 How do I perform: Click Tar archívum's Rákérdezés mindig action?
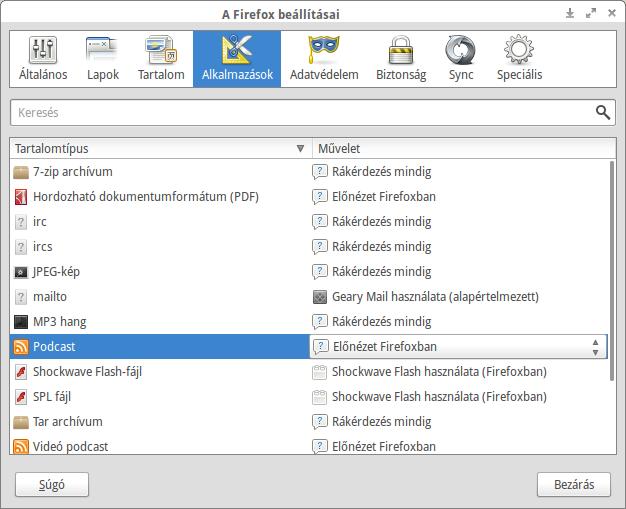coord(381,422)
